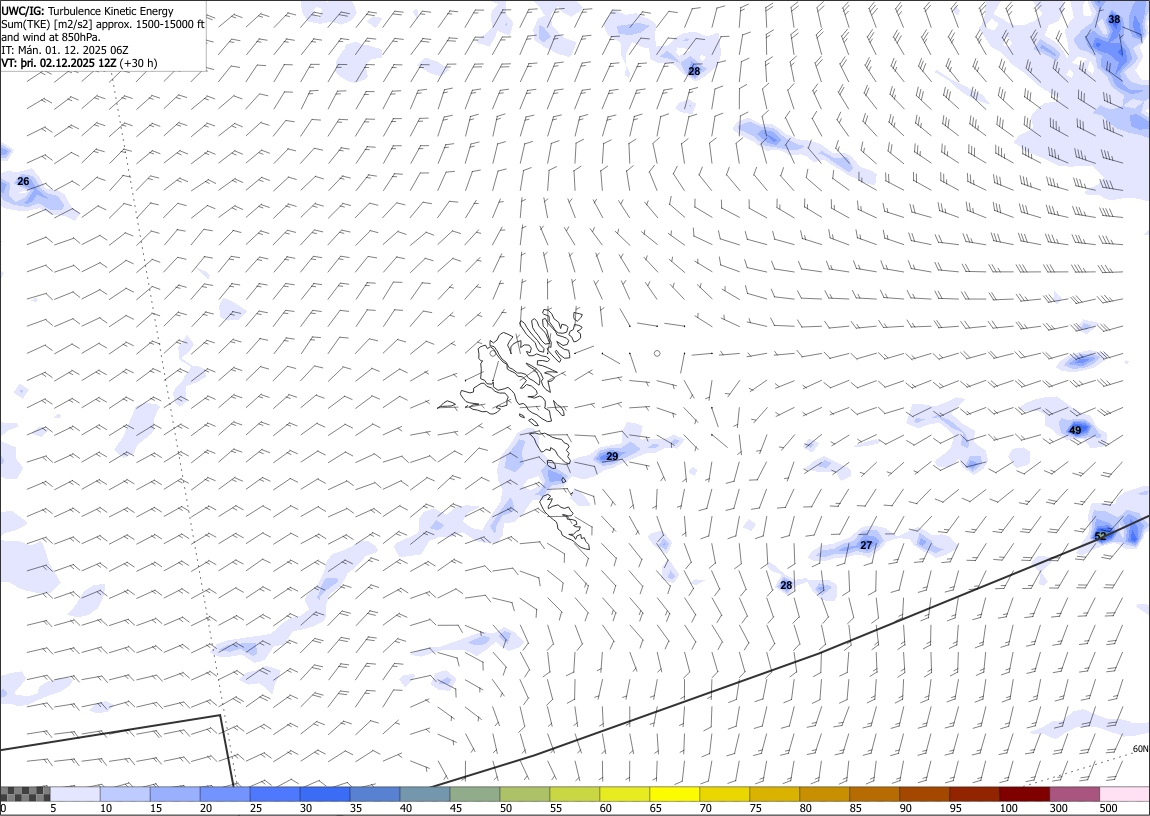Click the 45–50 sage green legend swatch
Viewport: 1150px width, 816px height.
pyautogui.click(x=475, y=794)
